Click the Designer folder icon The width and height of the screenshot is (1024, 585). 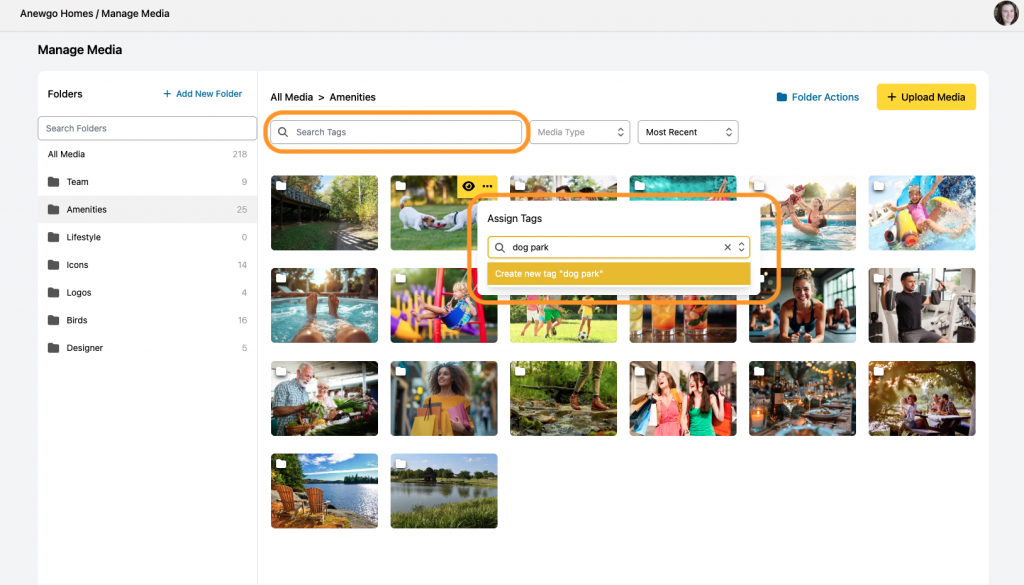coord(54,348)
